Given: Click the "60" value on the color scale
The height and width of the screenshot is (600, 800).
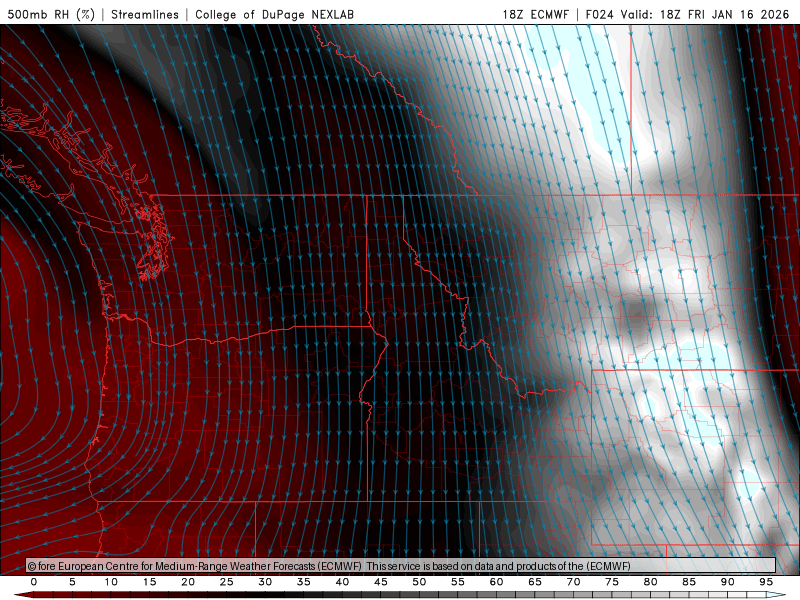Looking at the screenshot, I should pos(496,582).
